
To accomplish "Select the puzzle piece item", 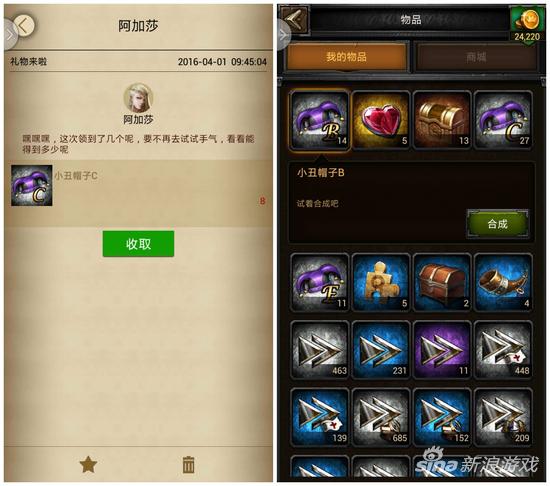I will pyautogui.click(x=381, y=282).
